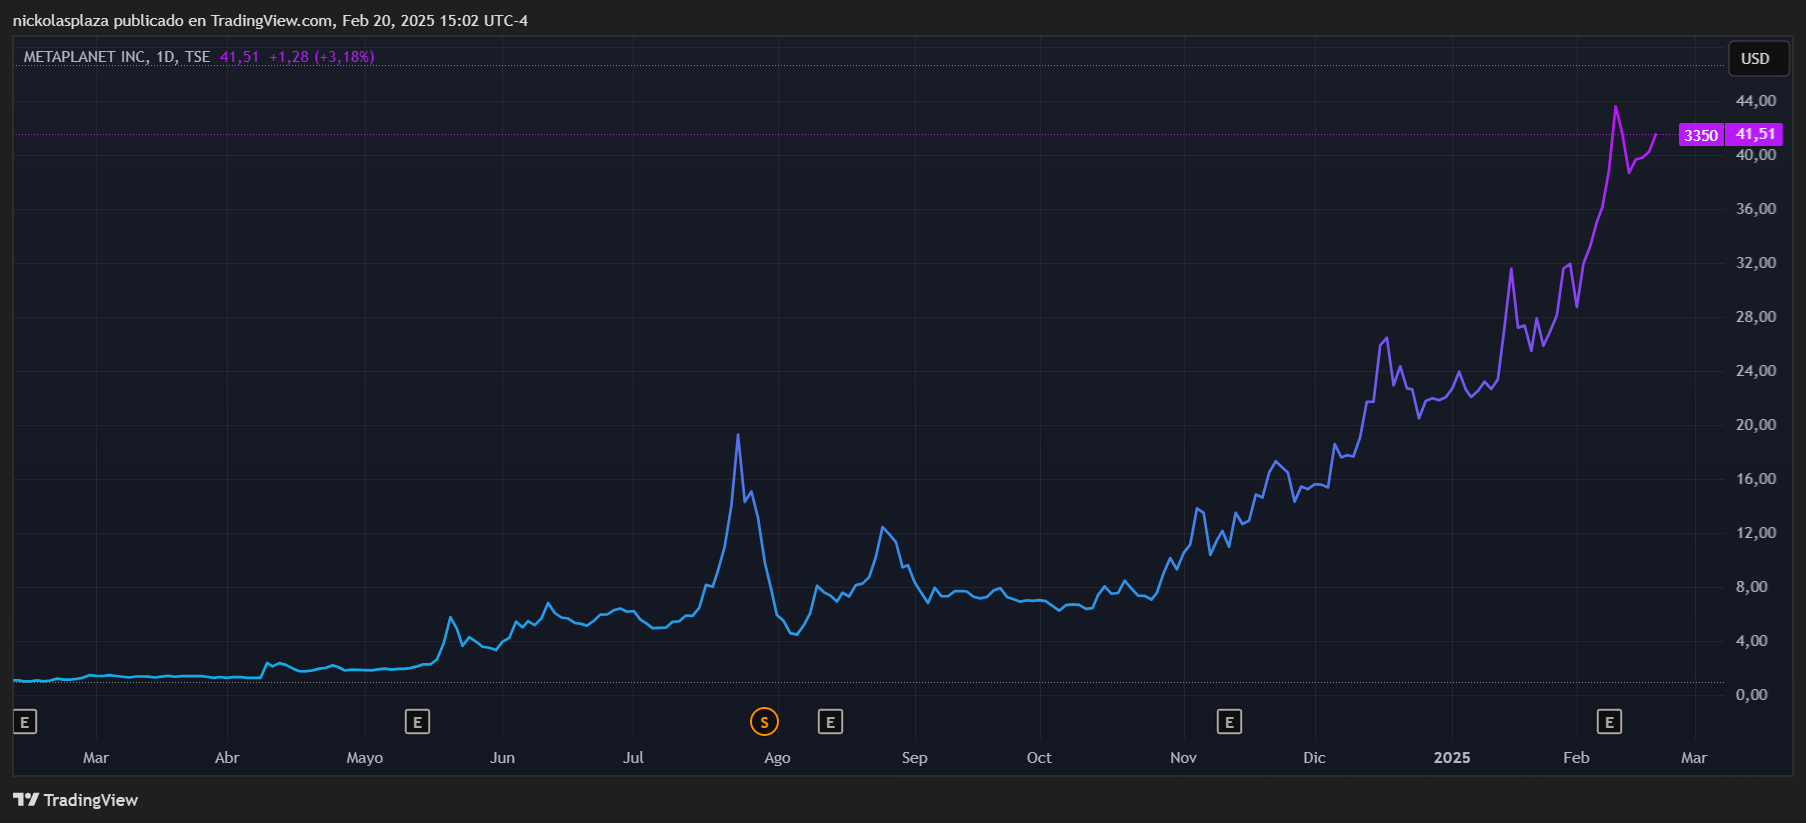Click the Mayo month label
Image resolution: width=1806 pixels, height=823 pixels.
click(365, 758)
